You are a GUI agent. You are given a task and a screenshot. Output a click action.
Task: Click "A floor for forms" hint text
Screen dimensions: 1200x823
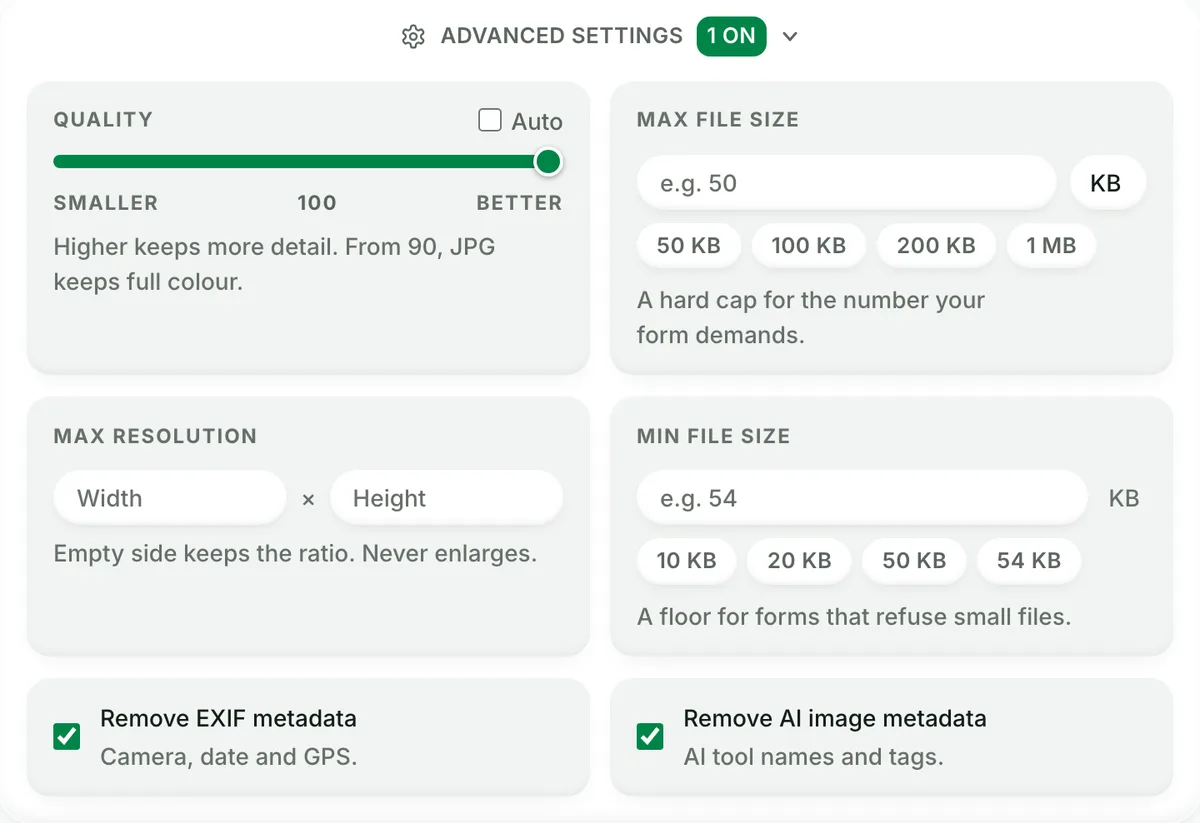click(854, 617)
